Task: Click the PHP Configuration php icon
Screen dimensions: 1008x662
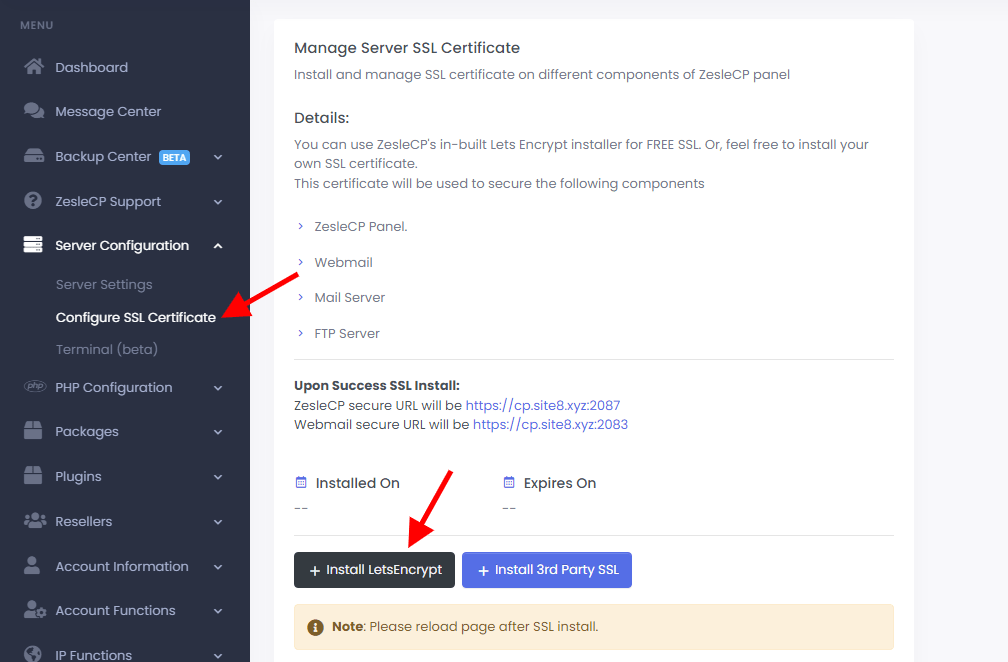Action: (35, 386)
